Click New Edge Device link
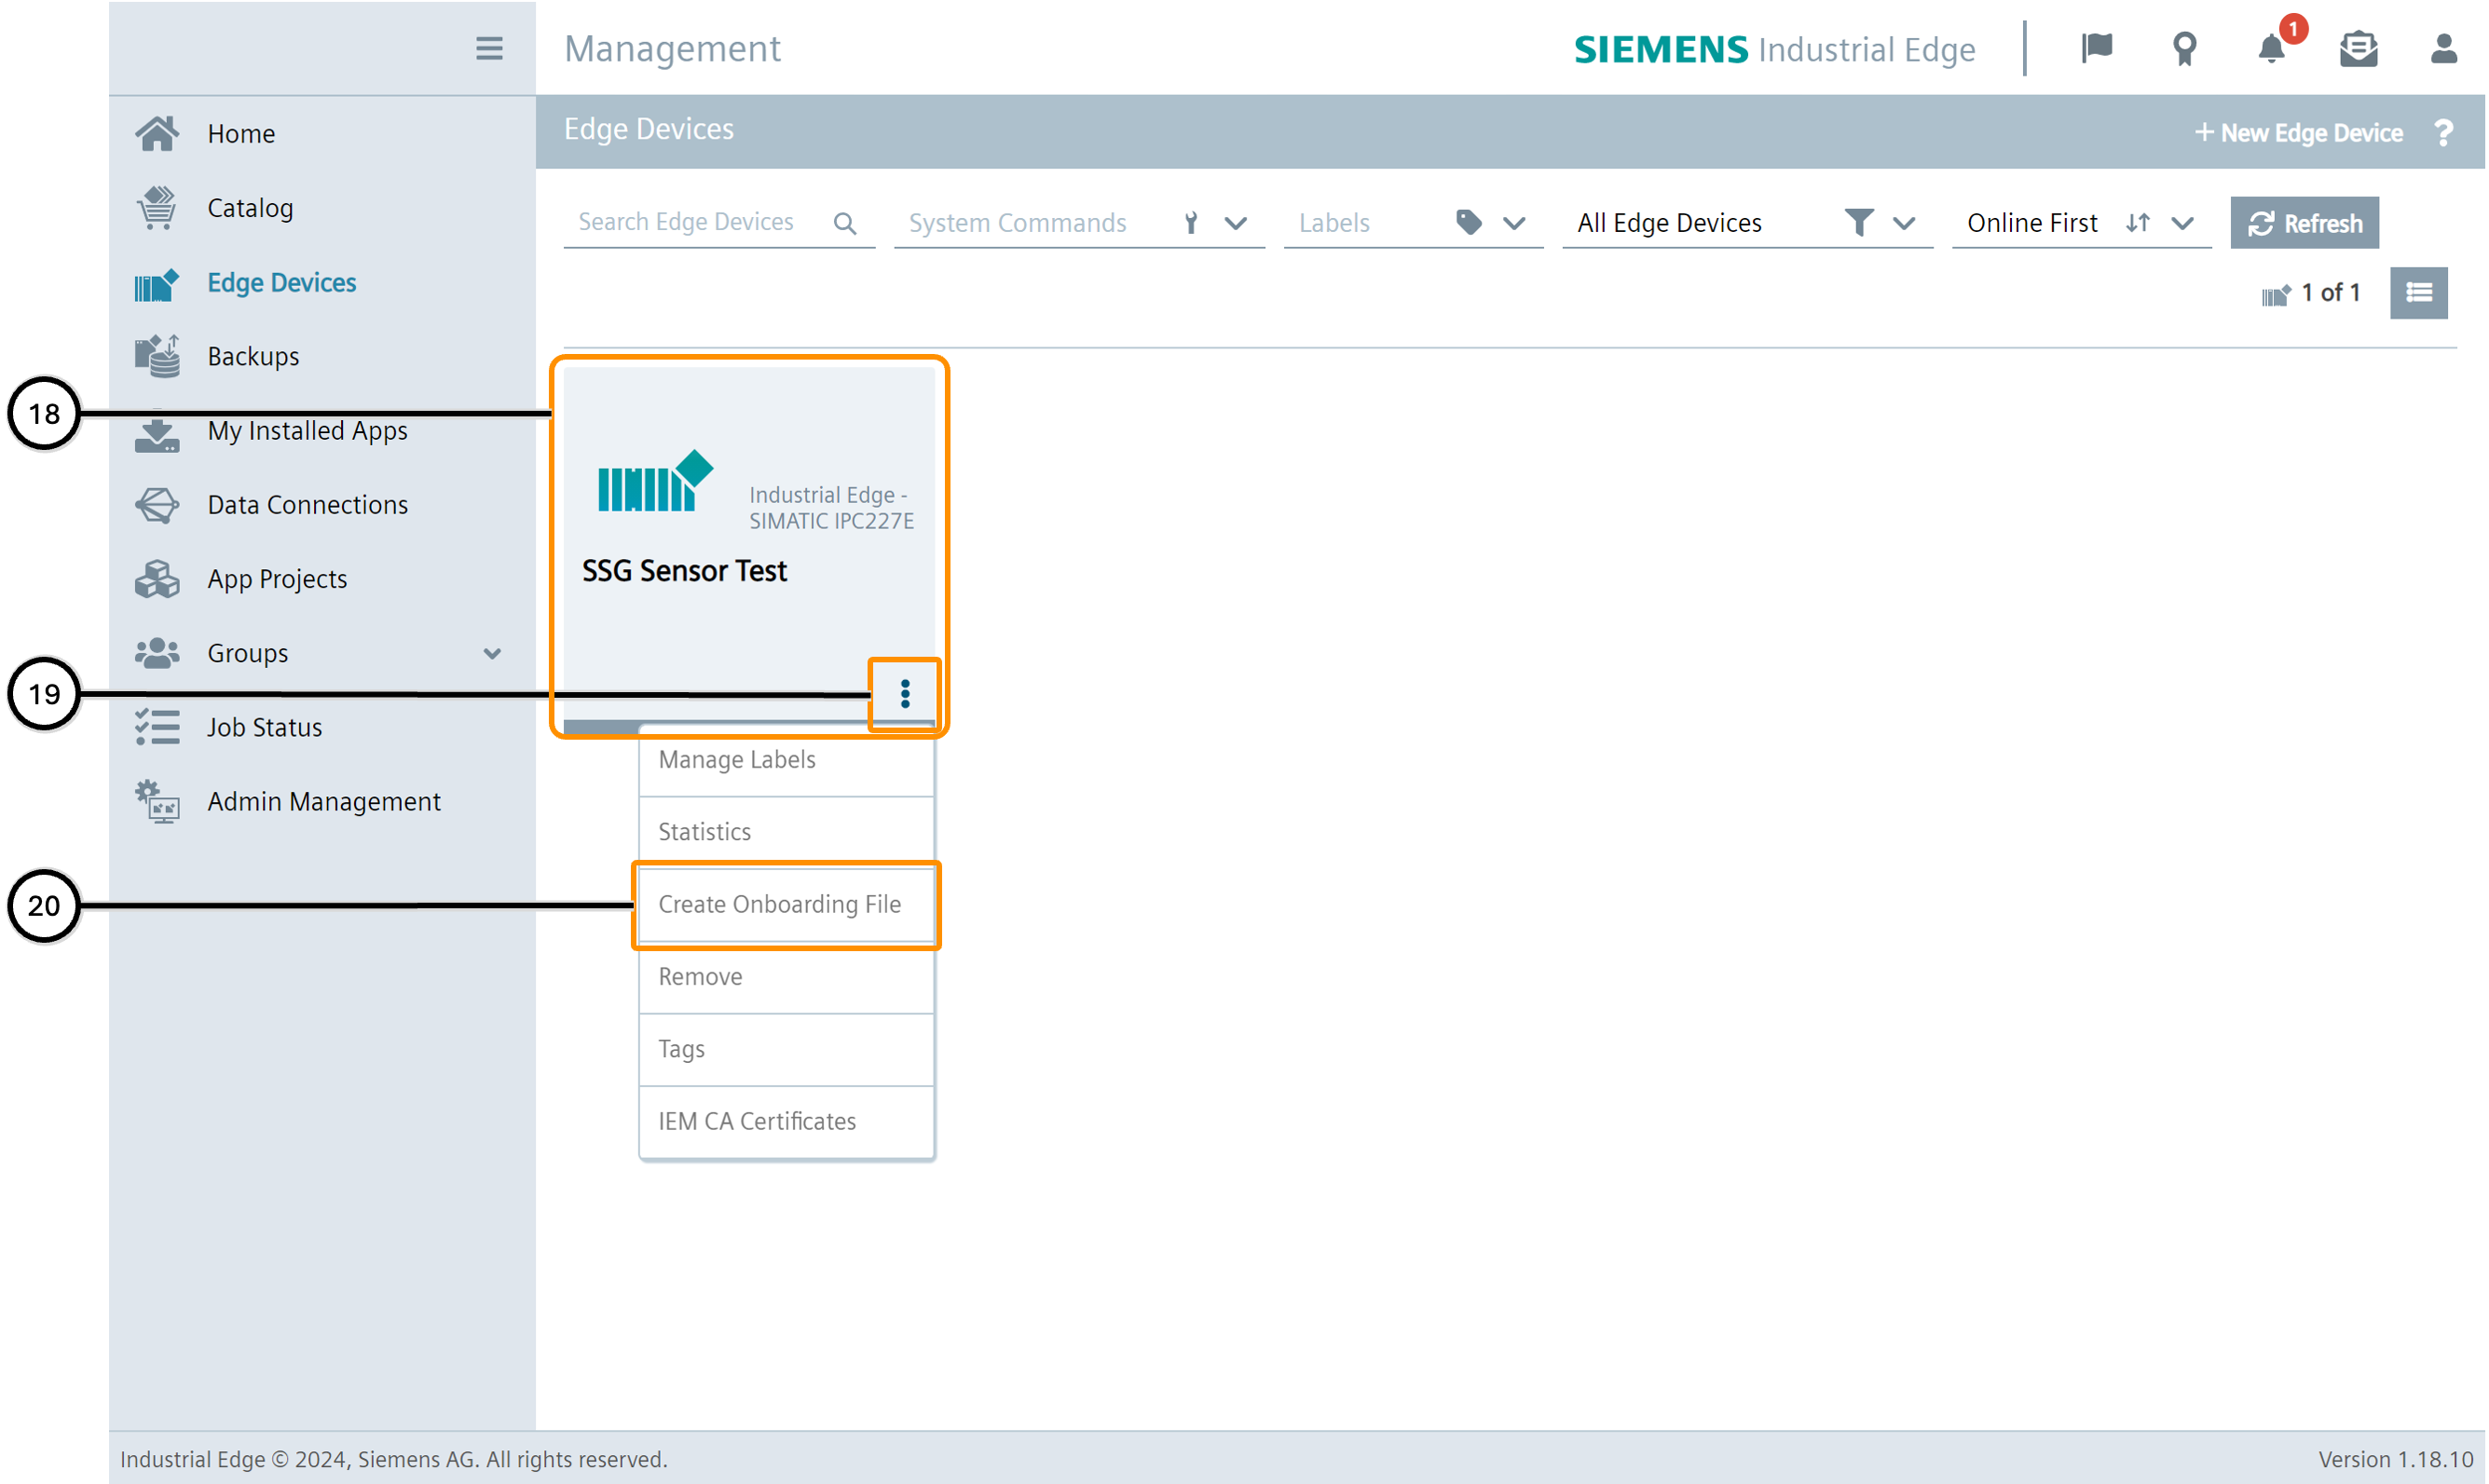 (x=2298, y=133)
